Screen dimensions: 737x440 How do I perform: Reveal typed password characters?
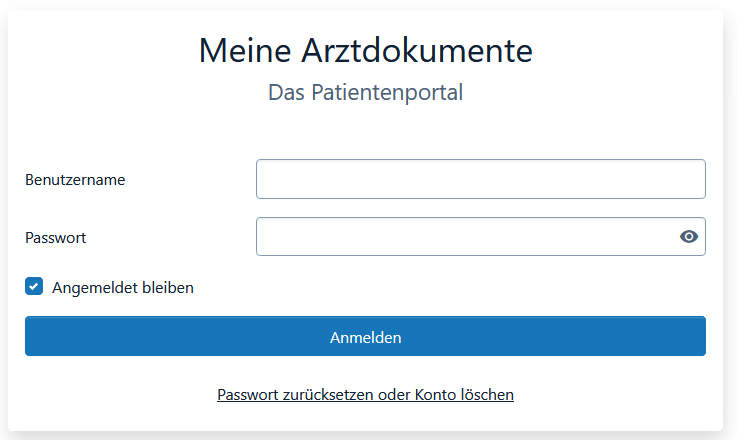(x=688, y=237)
